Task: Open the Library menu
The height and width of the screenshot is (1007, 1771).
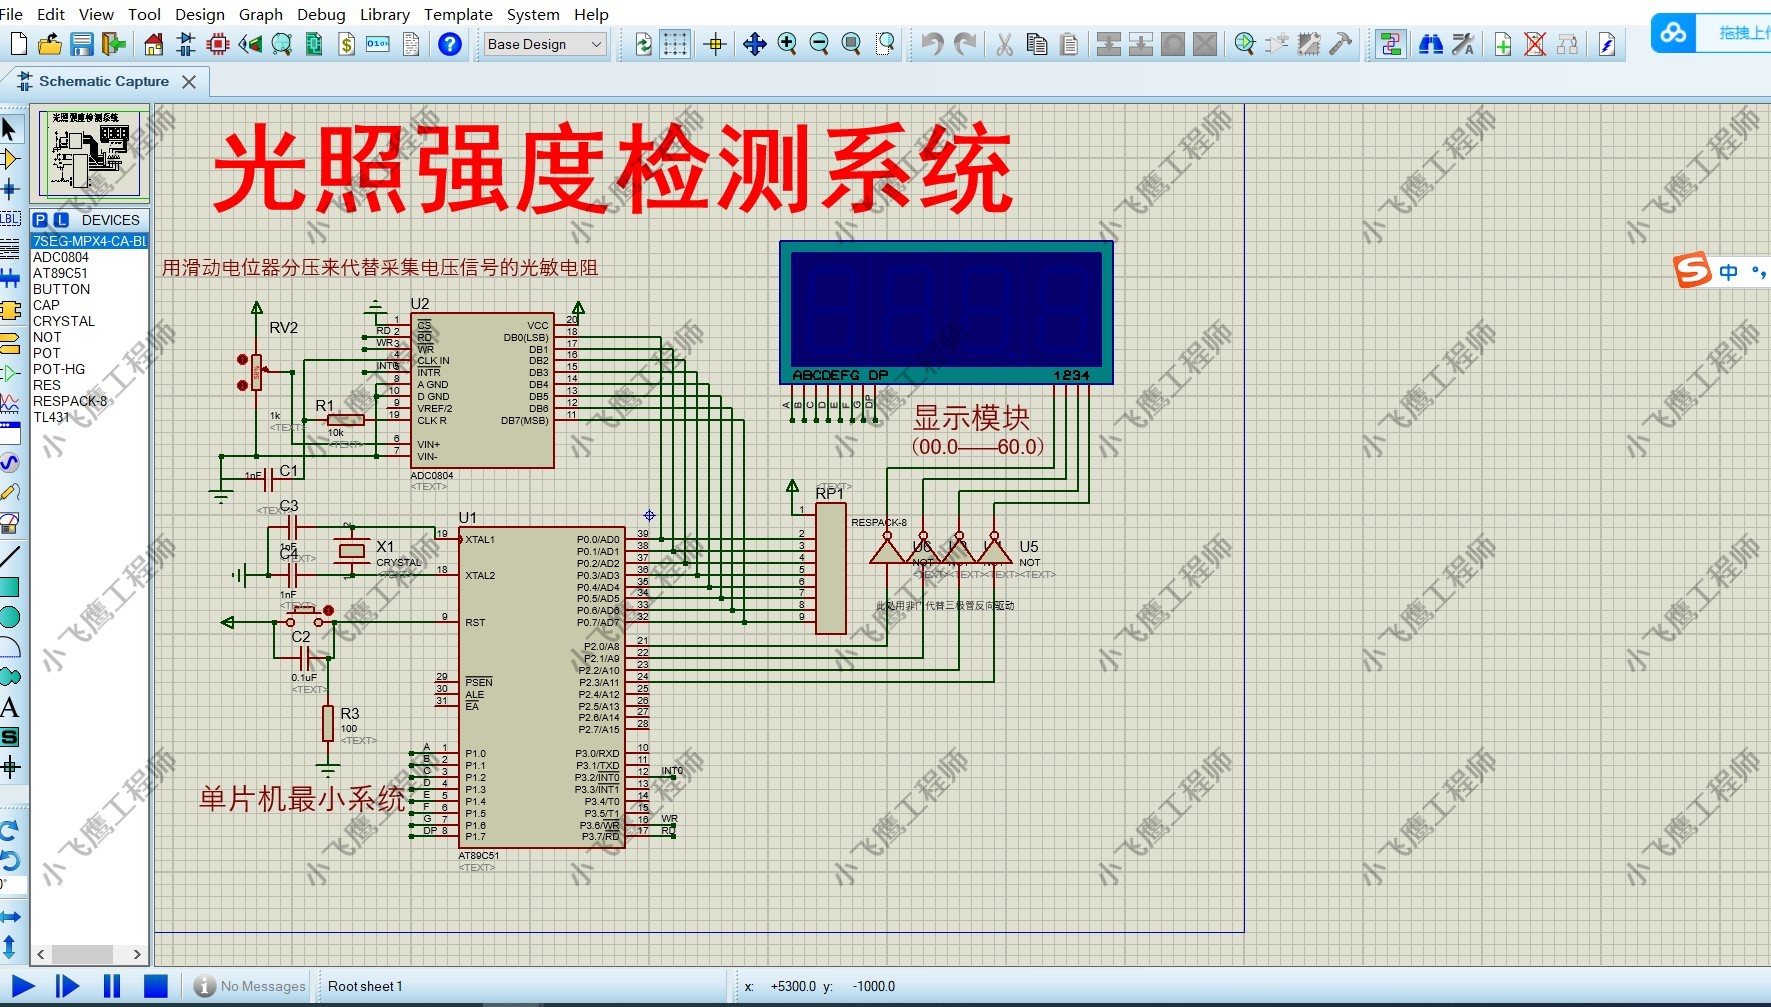Action: tap(385, 14)
